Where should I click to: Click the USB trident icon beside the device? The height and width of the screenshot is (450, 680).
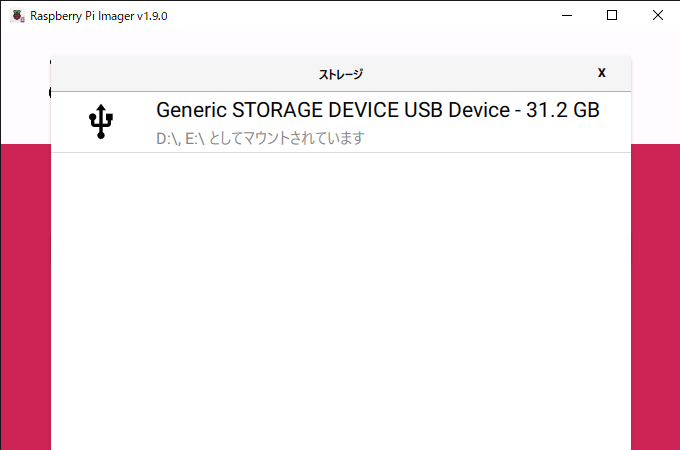(101, 122)
